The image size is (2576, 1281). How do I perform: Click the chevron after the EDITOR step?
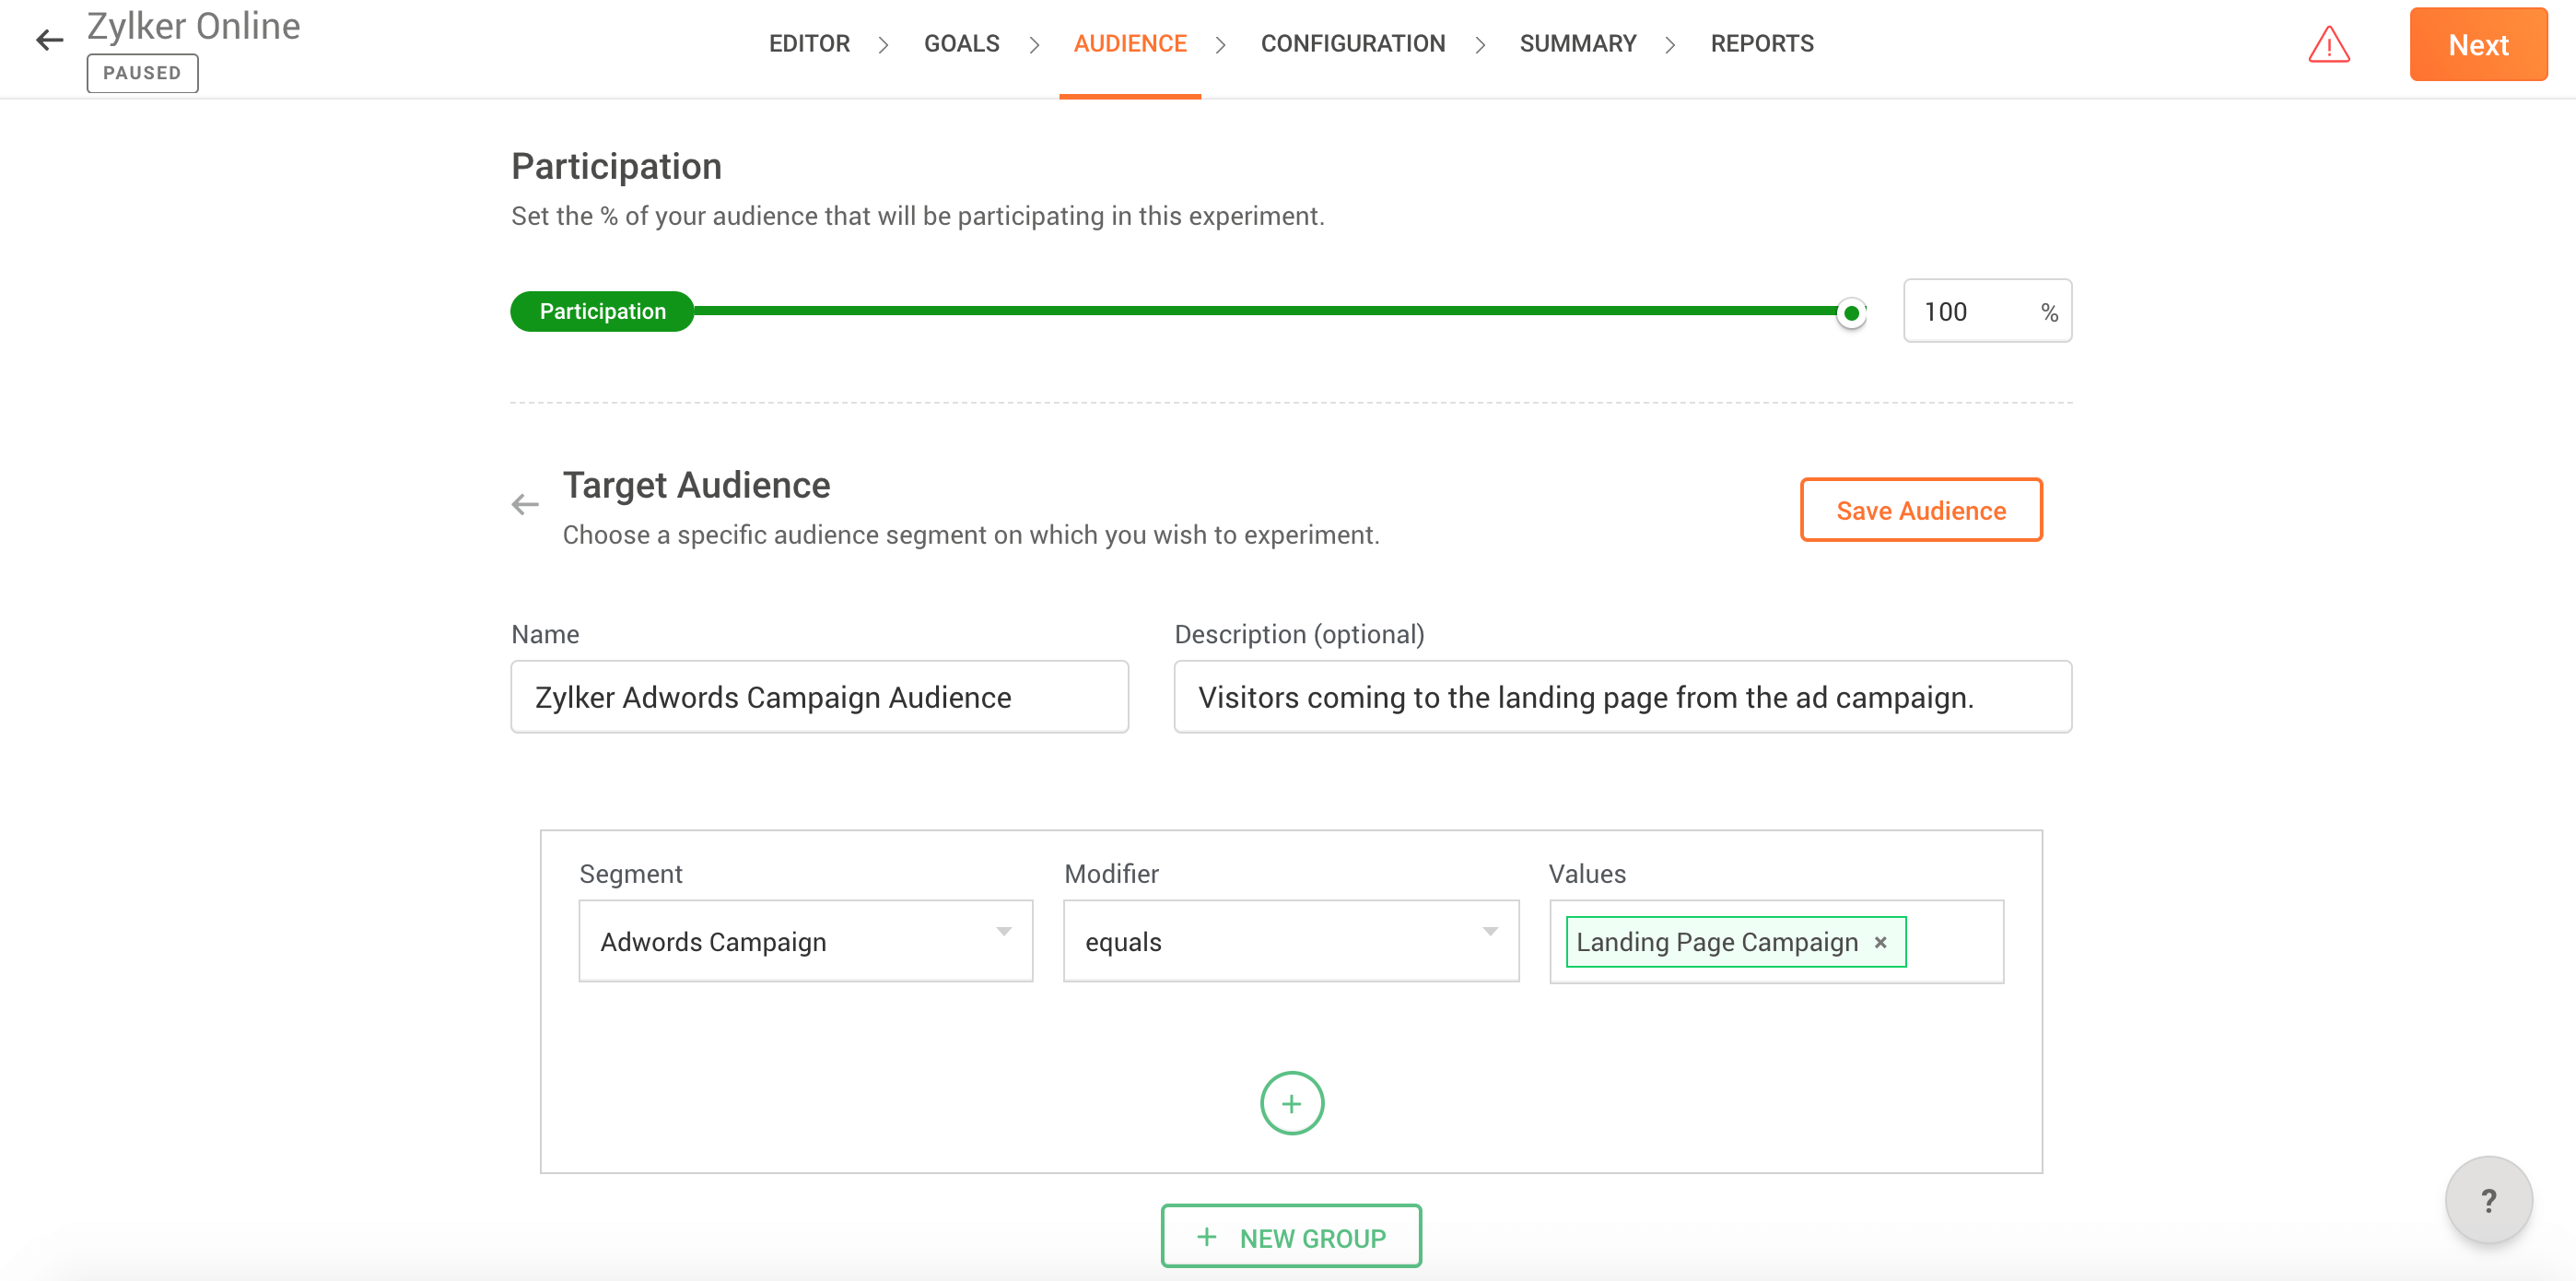[x=883, y=45]
